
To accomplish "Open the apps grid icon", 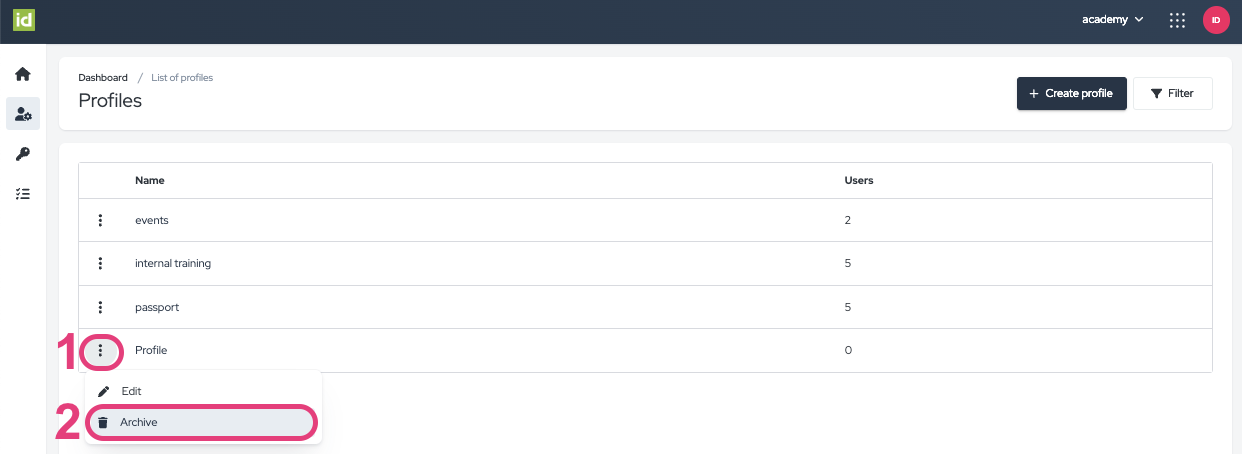I will (x=1177, y=20).
